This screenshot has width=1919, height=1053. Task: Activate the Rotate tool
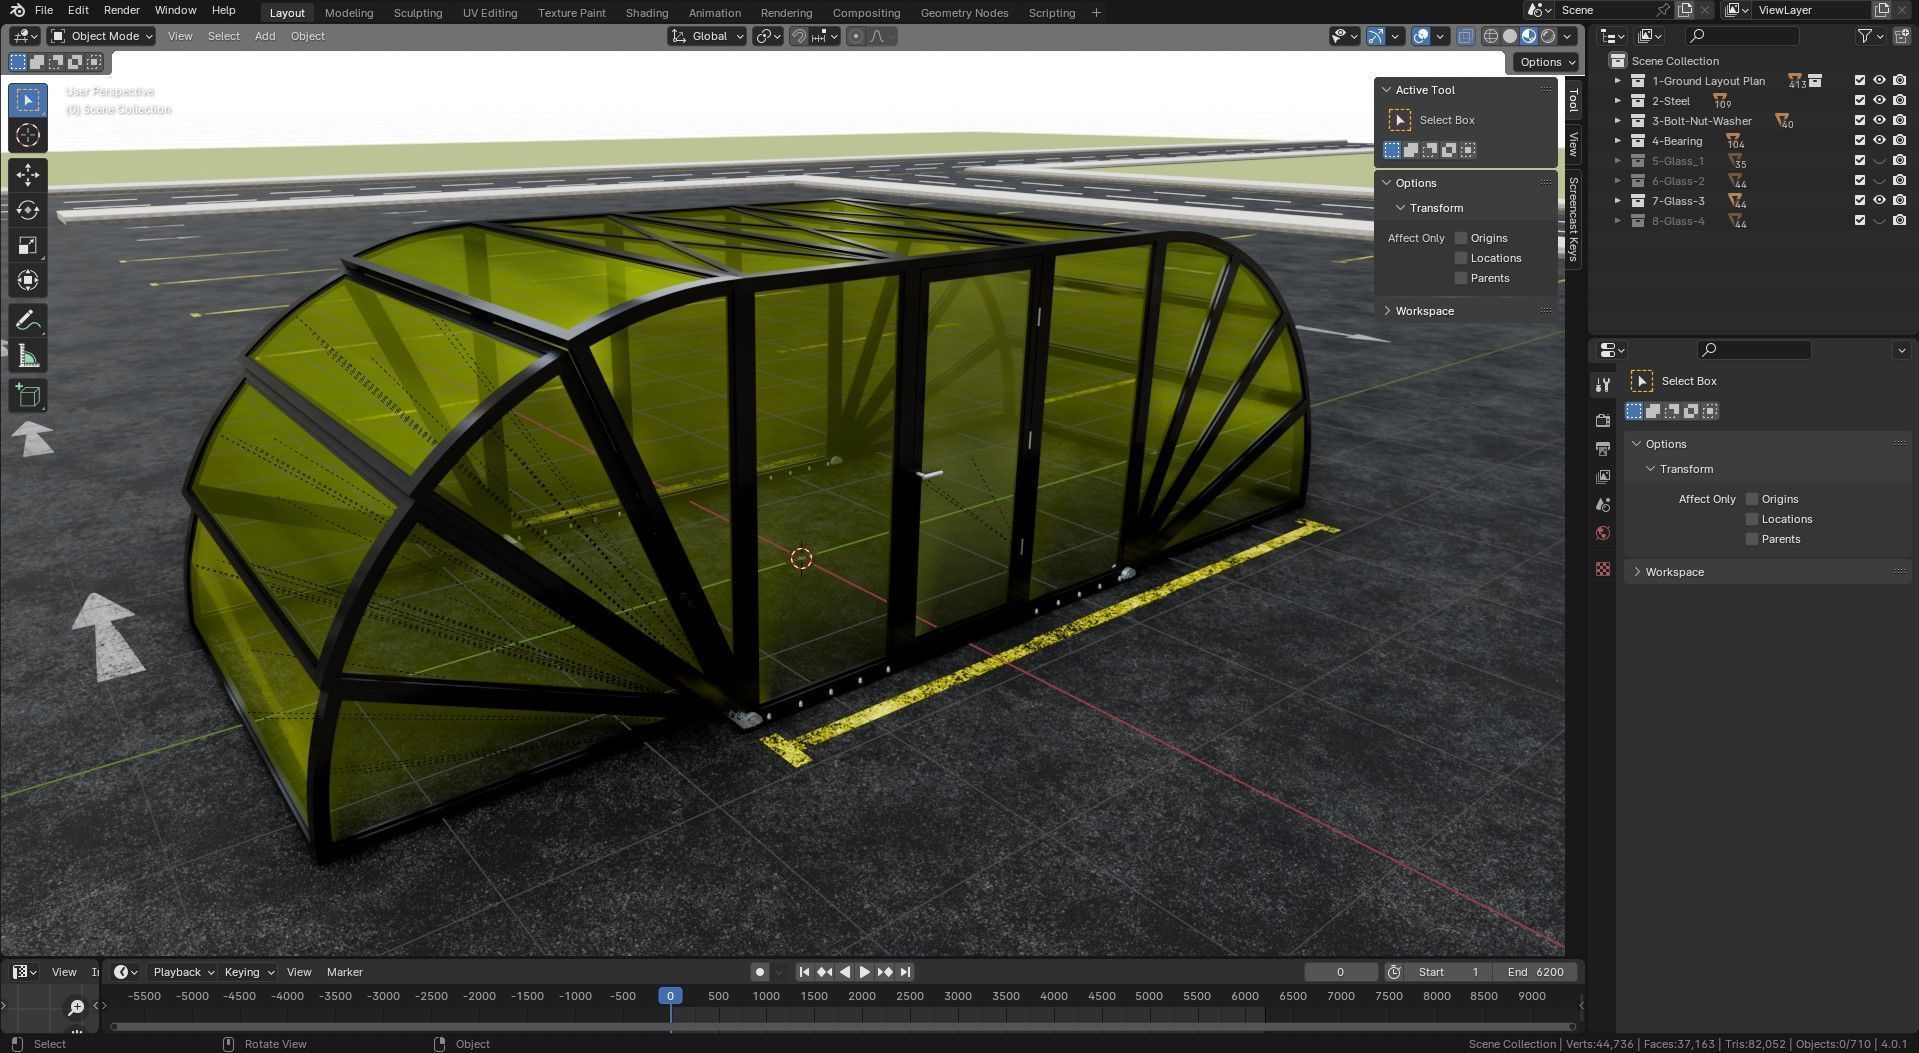coord(28,210)
